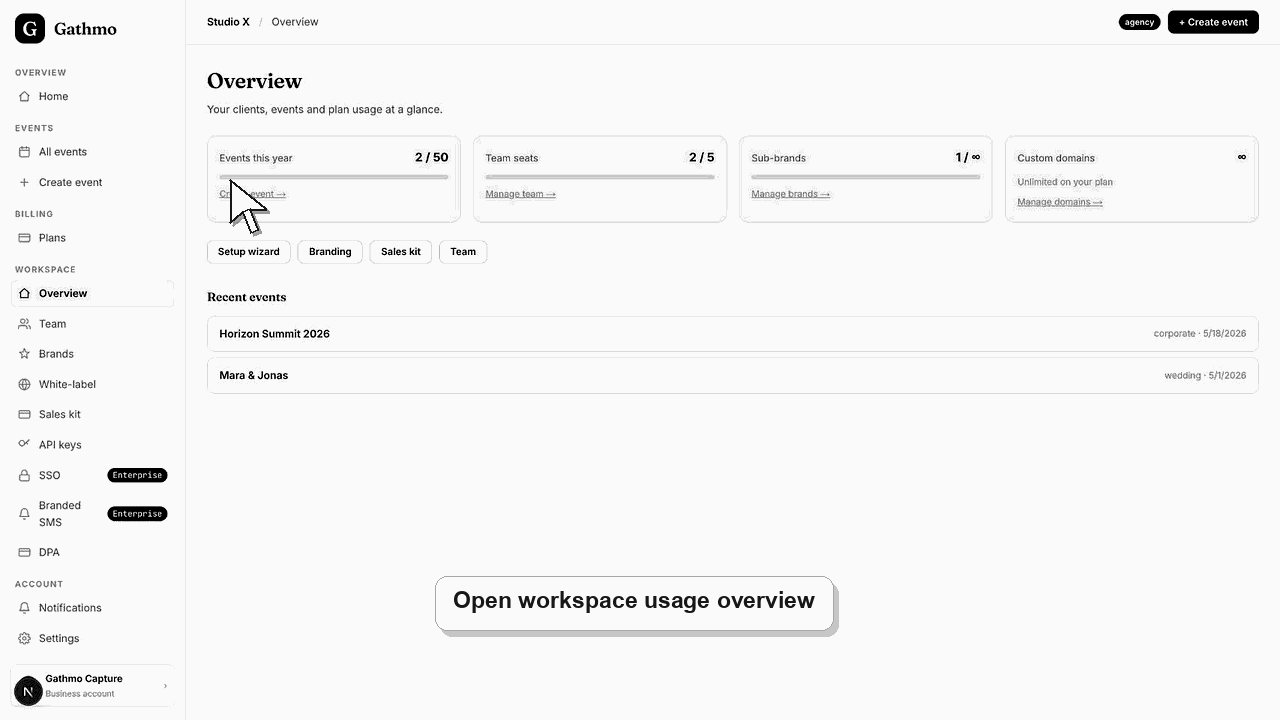
Task: Click the Team people icon
Action: point(24,324)
